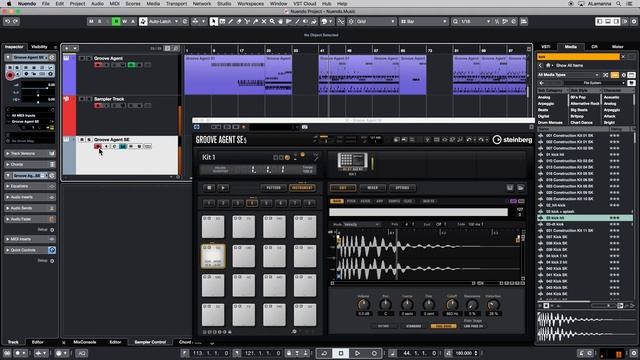Mute the Groove Agent SE track
This screenshot has height=360, width=640.
[82, 140]
